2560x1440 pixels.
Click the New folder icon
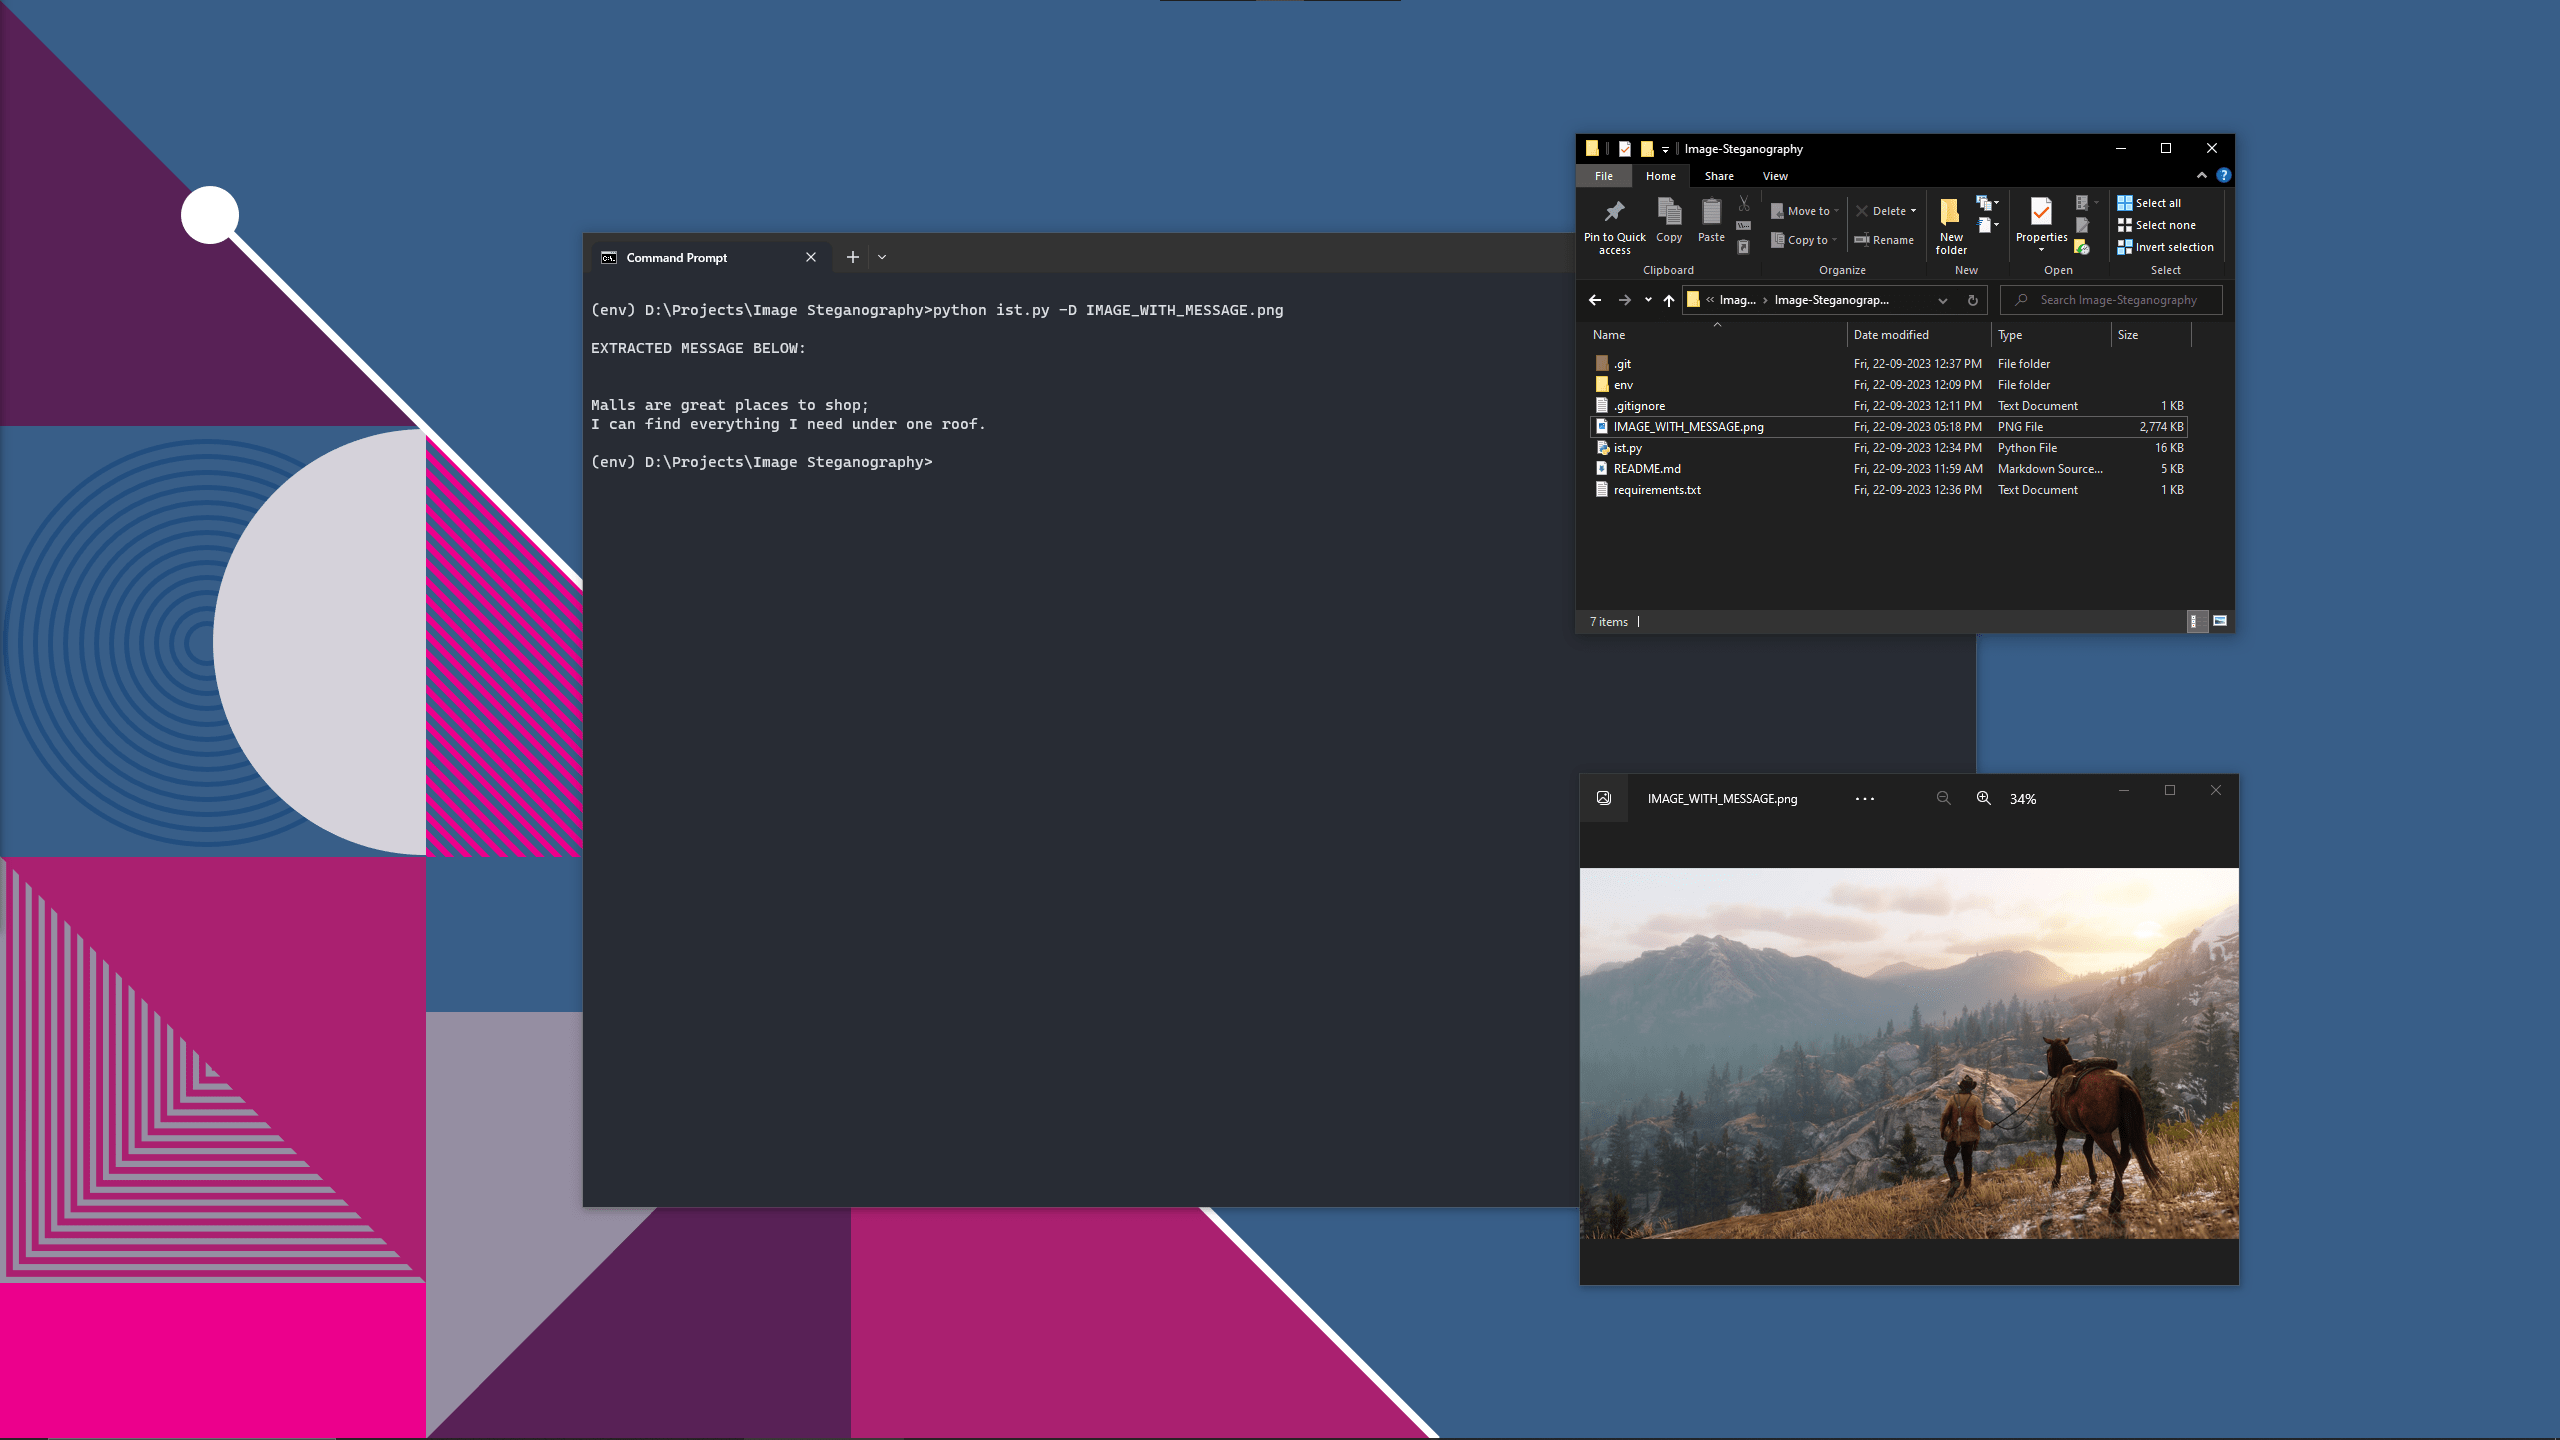point(1950,212)
